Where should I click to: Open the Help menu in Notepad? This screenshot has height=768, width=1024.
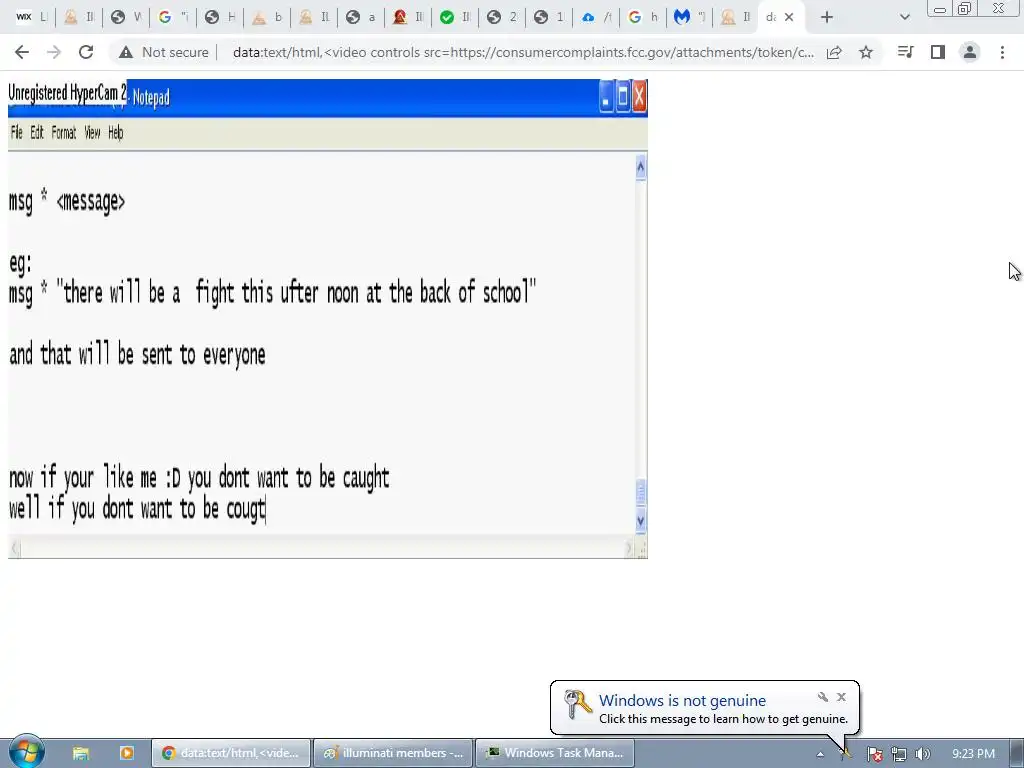[116, 133]
